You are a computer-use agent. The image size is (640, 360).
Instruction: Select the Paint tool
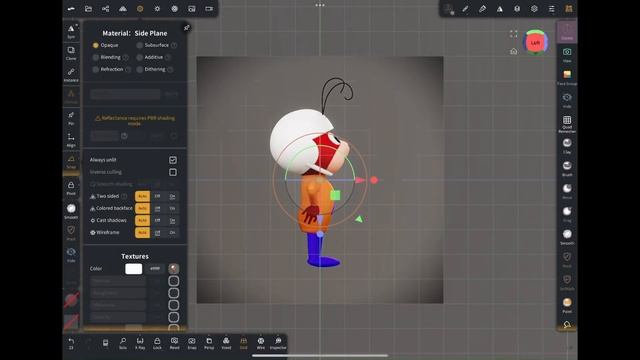pyautogui.click(x=567, y=305)
